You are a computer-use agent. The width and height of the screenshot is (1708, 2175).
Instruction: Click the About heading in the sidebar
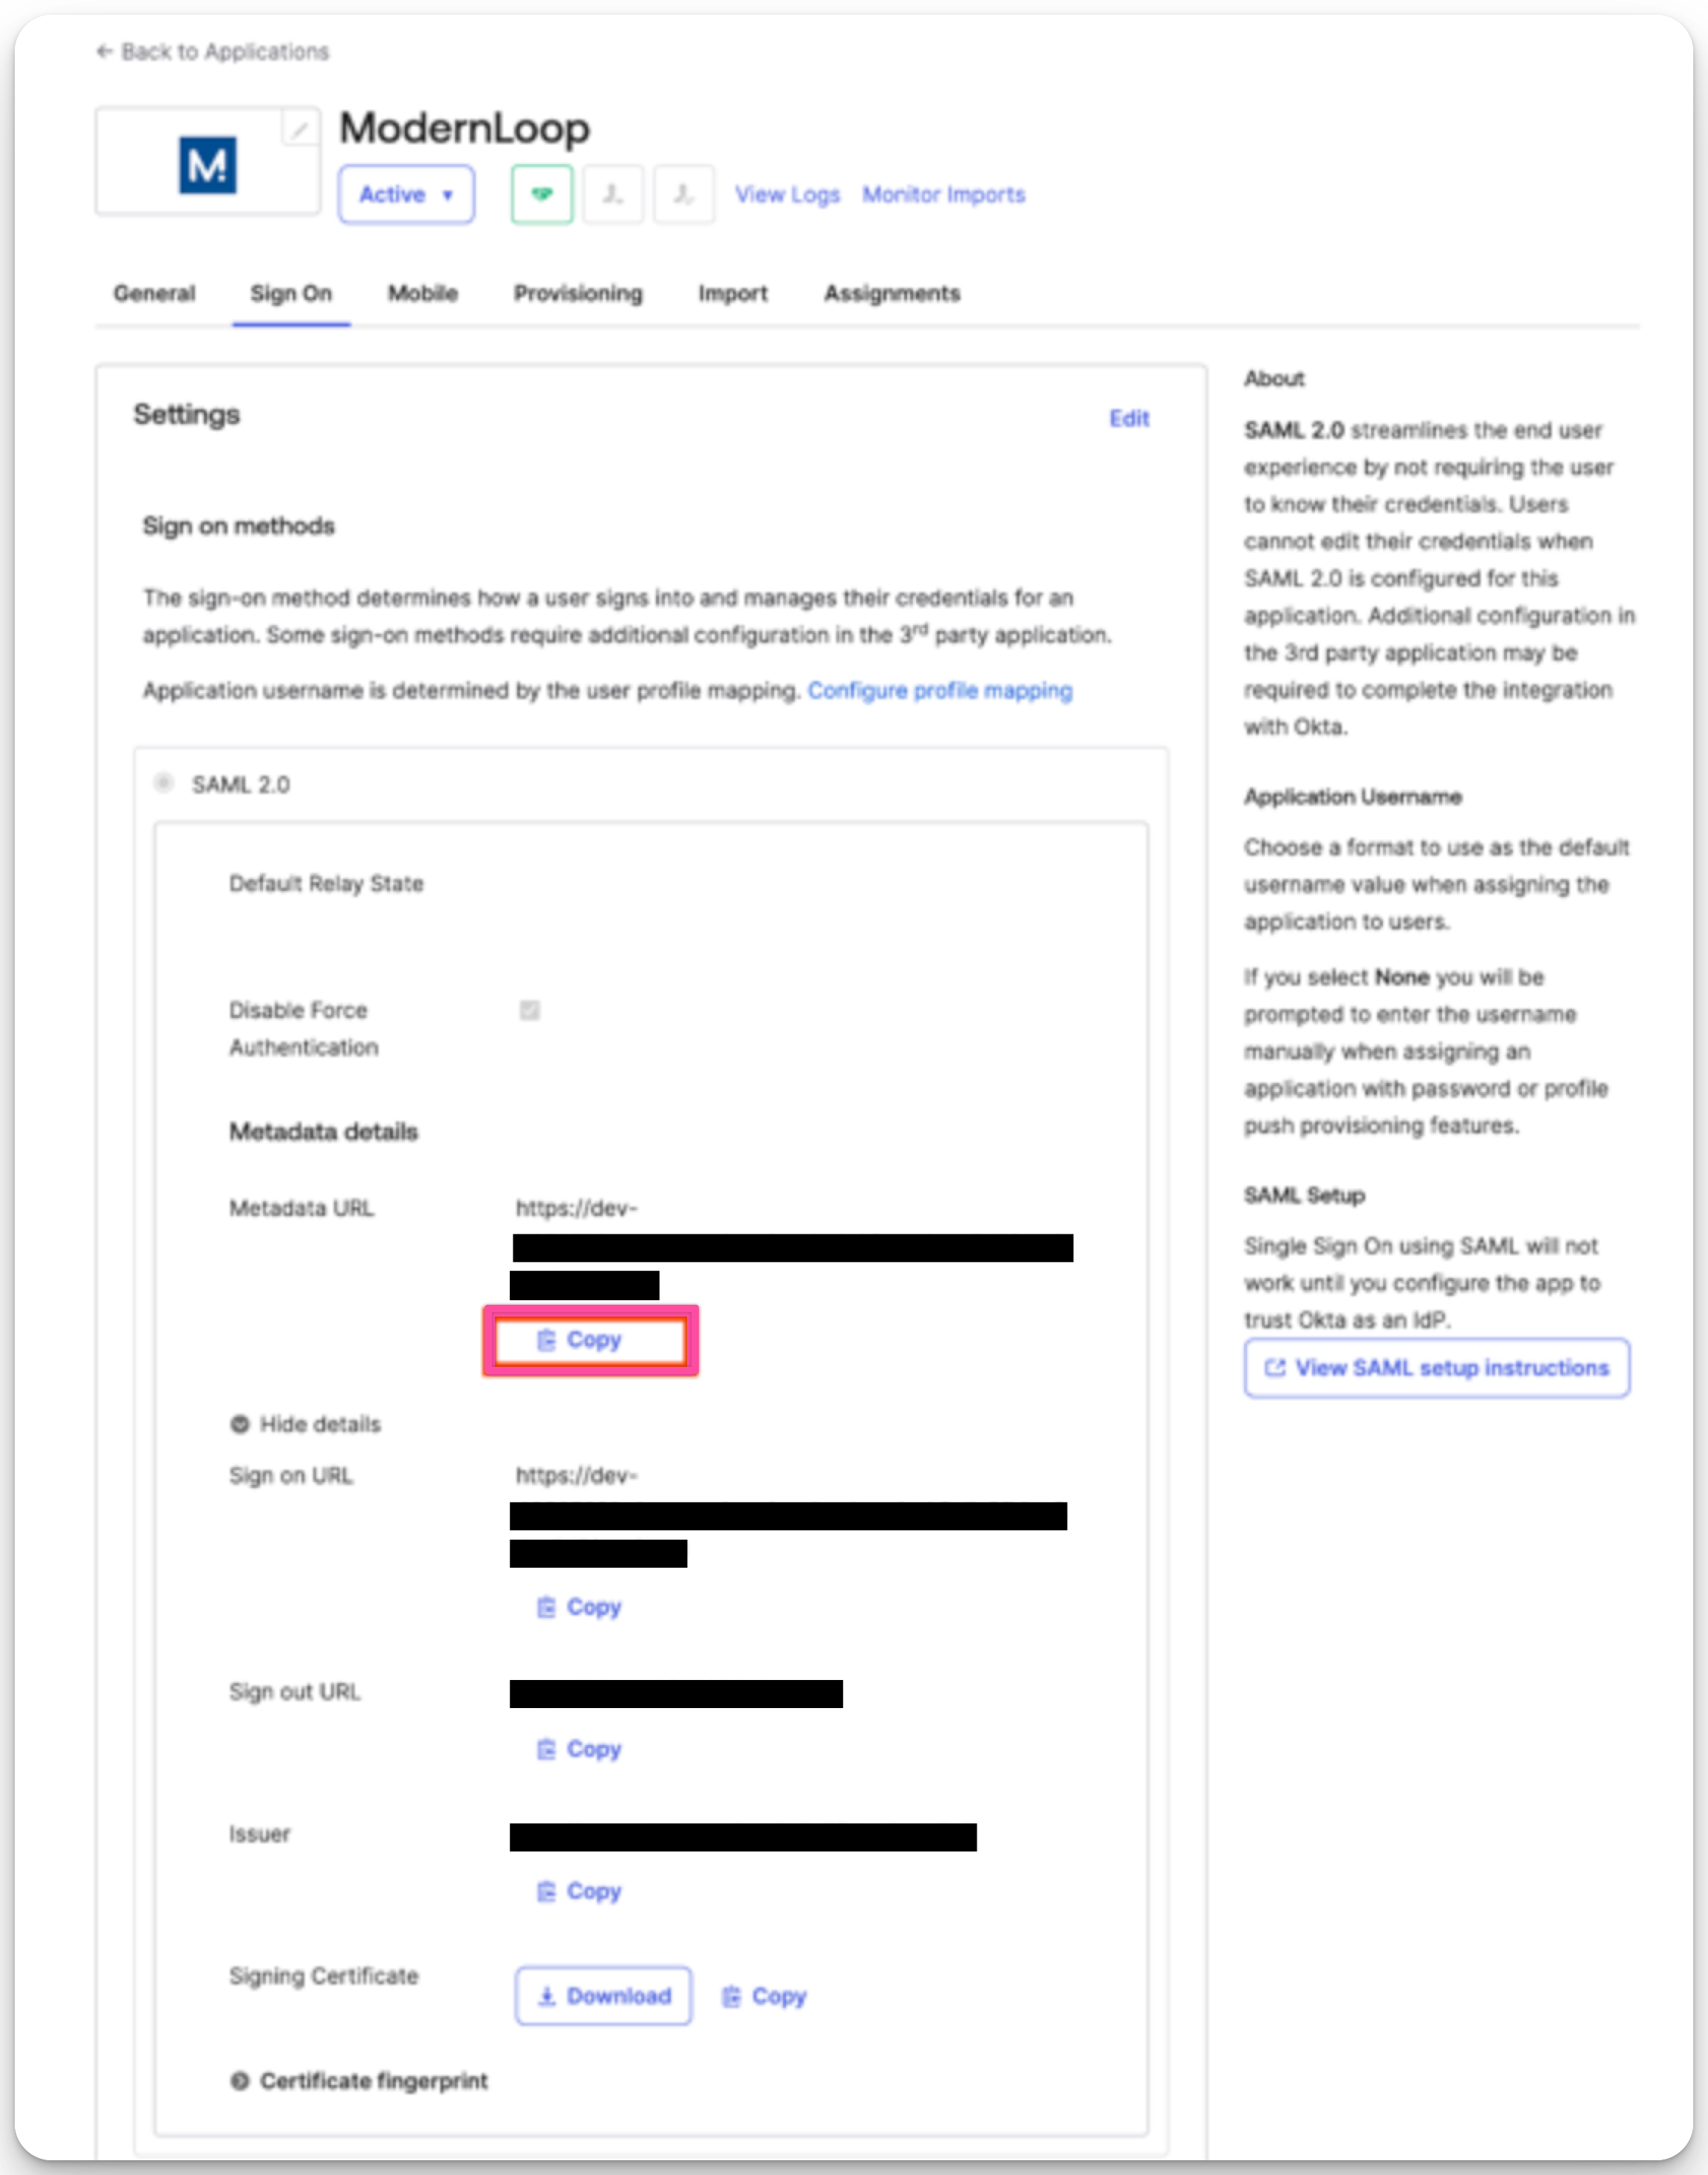click(x=1275, y=378)
